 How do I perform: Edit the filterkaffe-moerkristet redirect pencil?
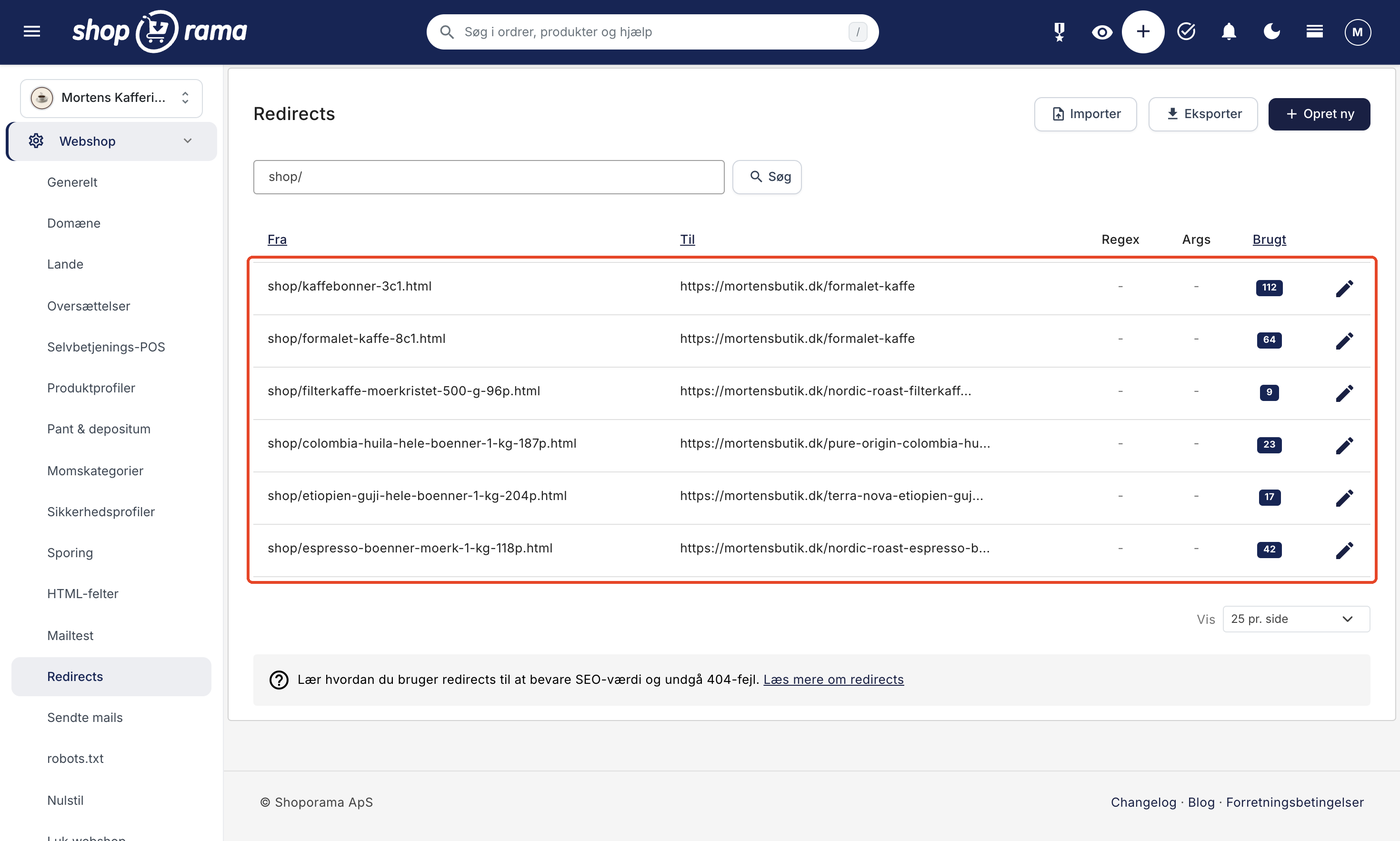[x=1345, y=393]
